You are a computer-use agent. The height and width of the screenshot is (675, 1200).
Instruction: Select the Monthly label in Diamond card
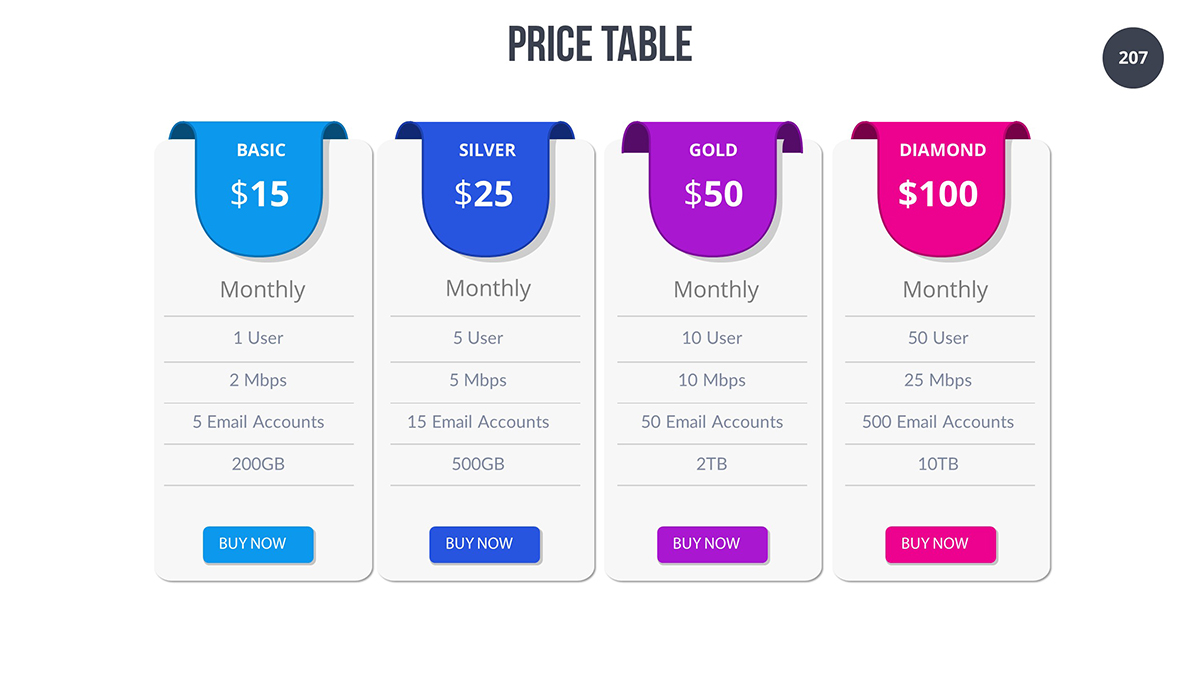945,290
